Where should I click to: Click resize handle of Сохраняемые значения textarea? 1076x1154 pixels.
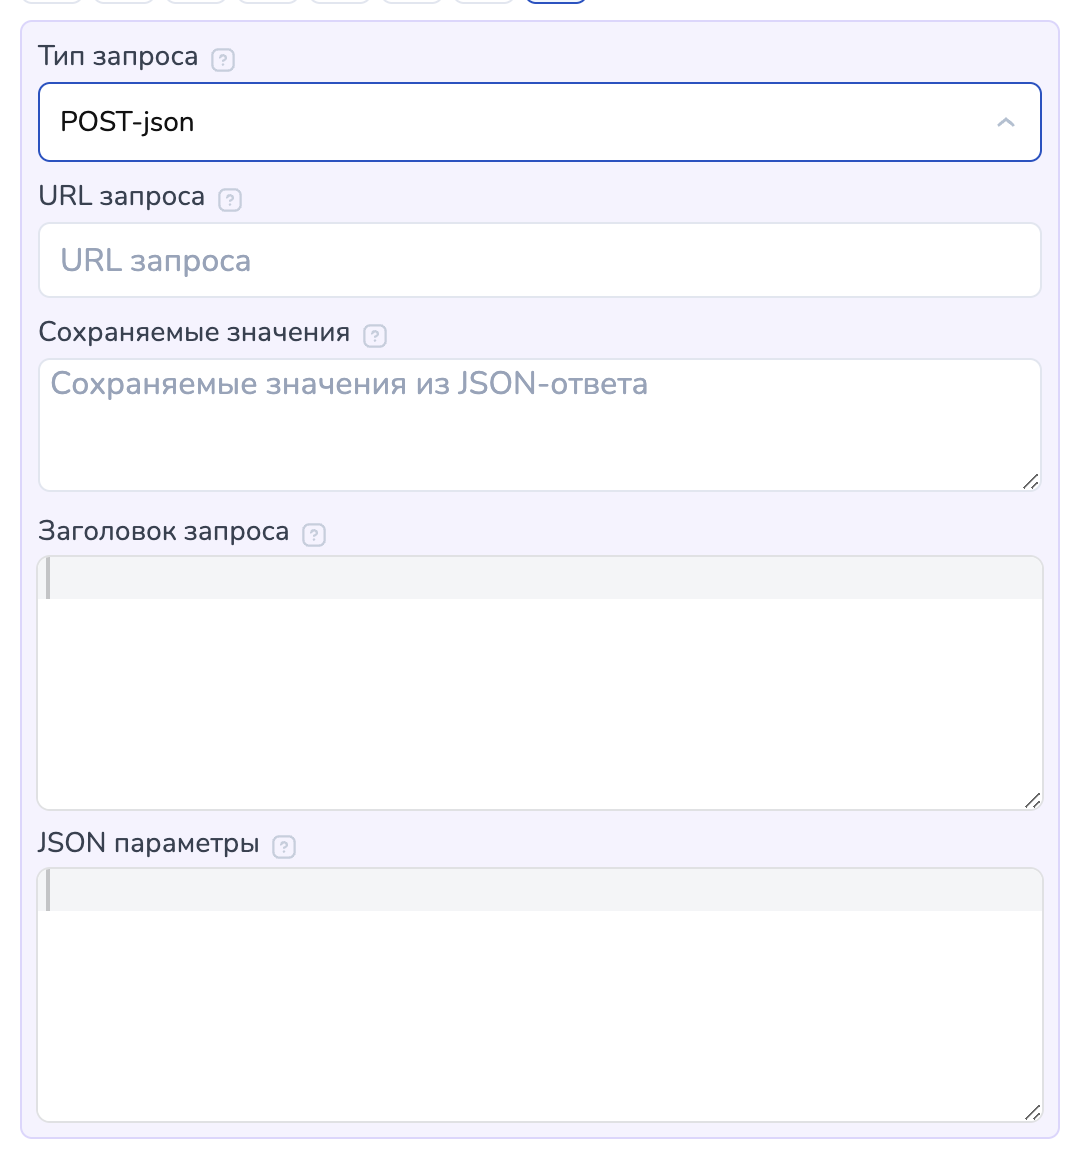click(1031, 481)
